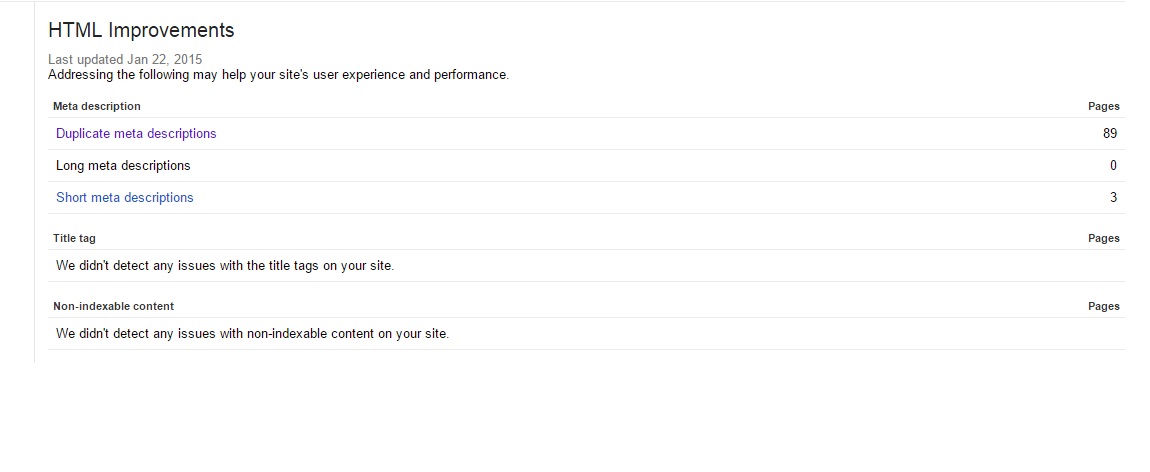Click the 0 pages count for long descriptions
The image size is (1150, 472).
click(1113, 166)
